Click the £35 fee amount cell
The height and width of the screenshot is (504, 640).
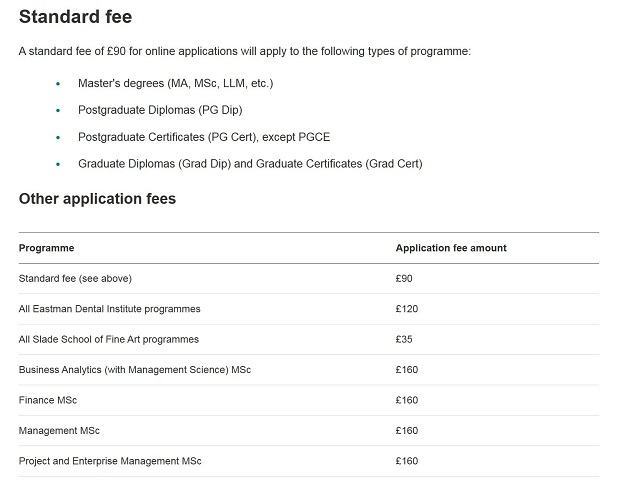point(404,340)
